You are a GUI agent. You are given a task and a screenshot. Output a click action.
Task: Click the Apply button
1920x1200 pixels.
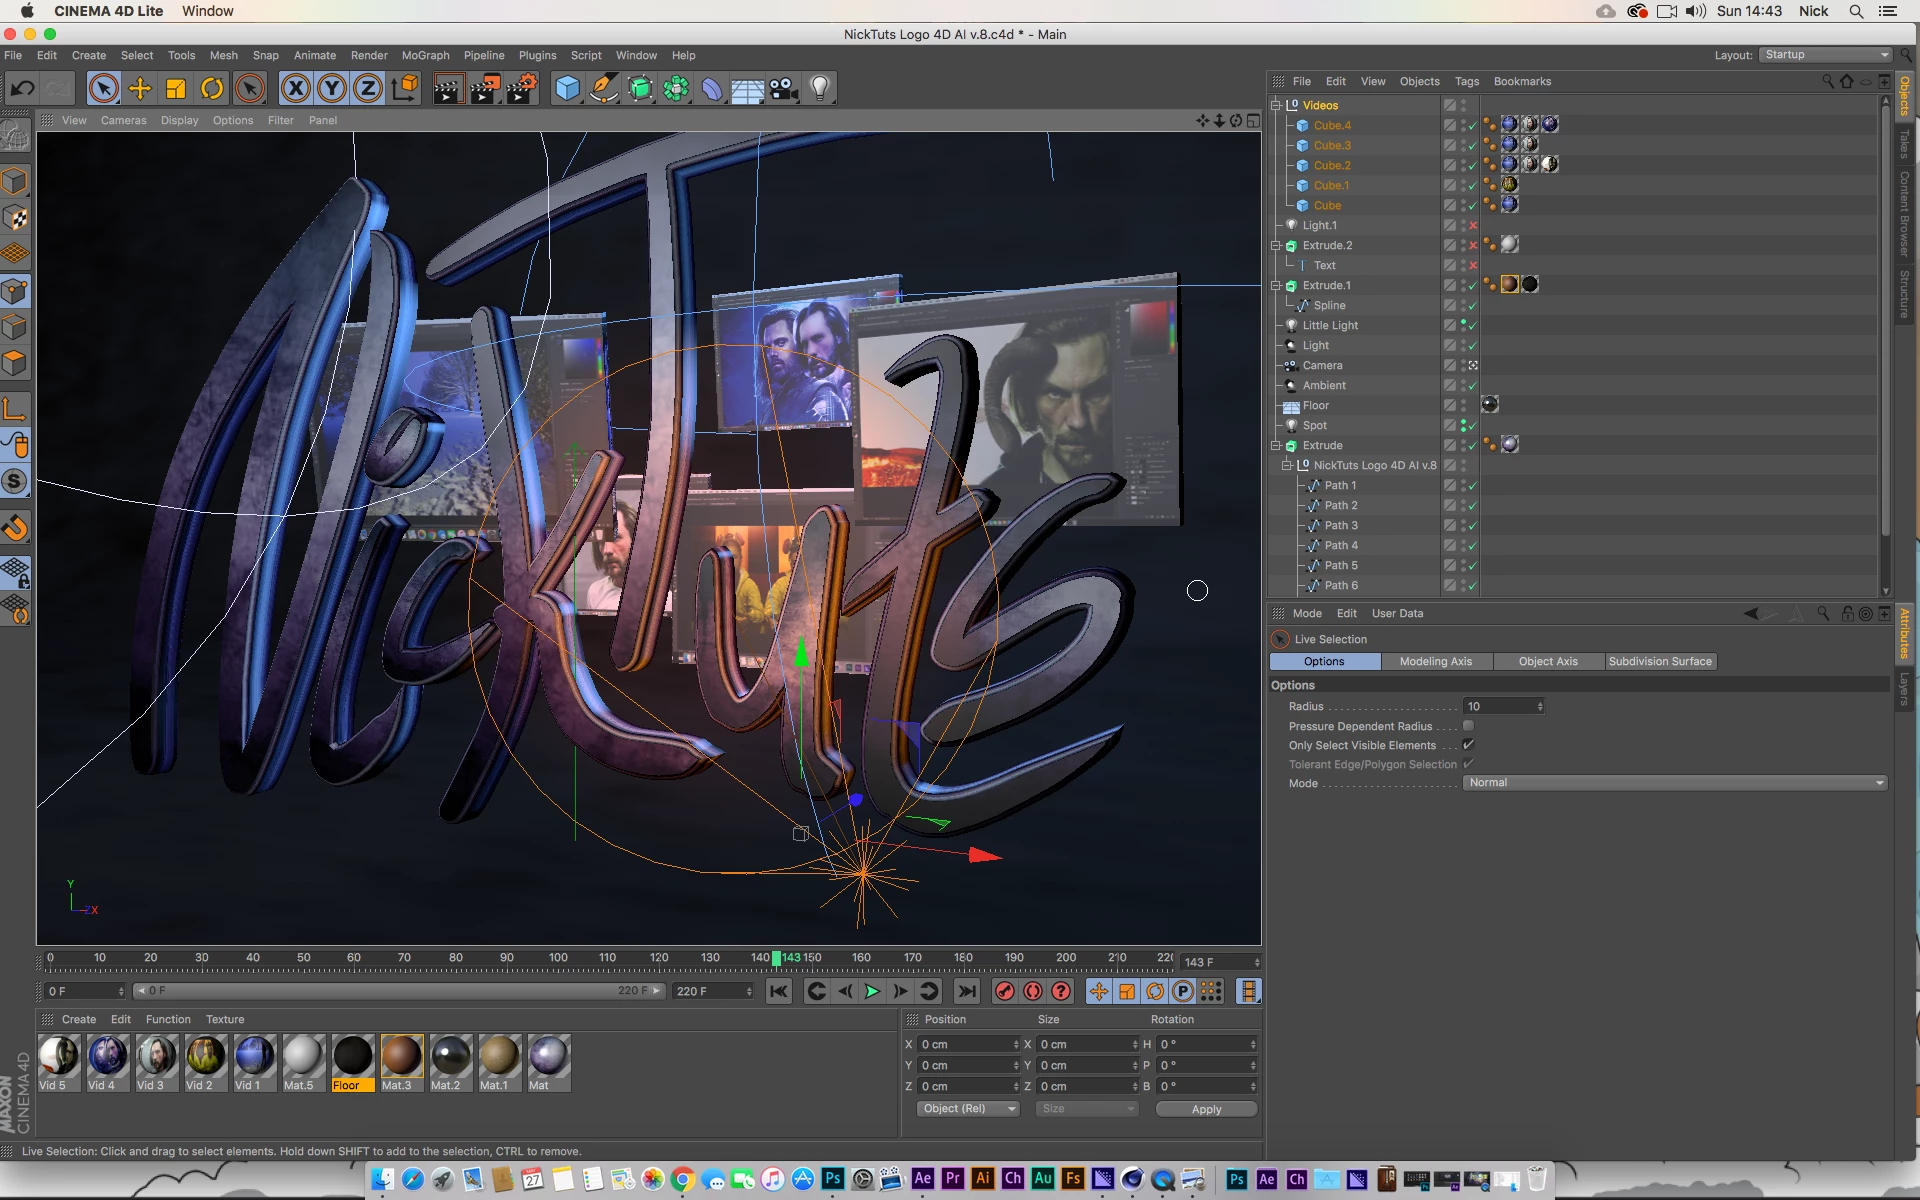pos(1206,1109)
